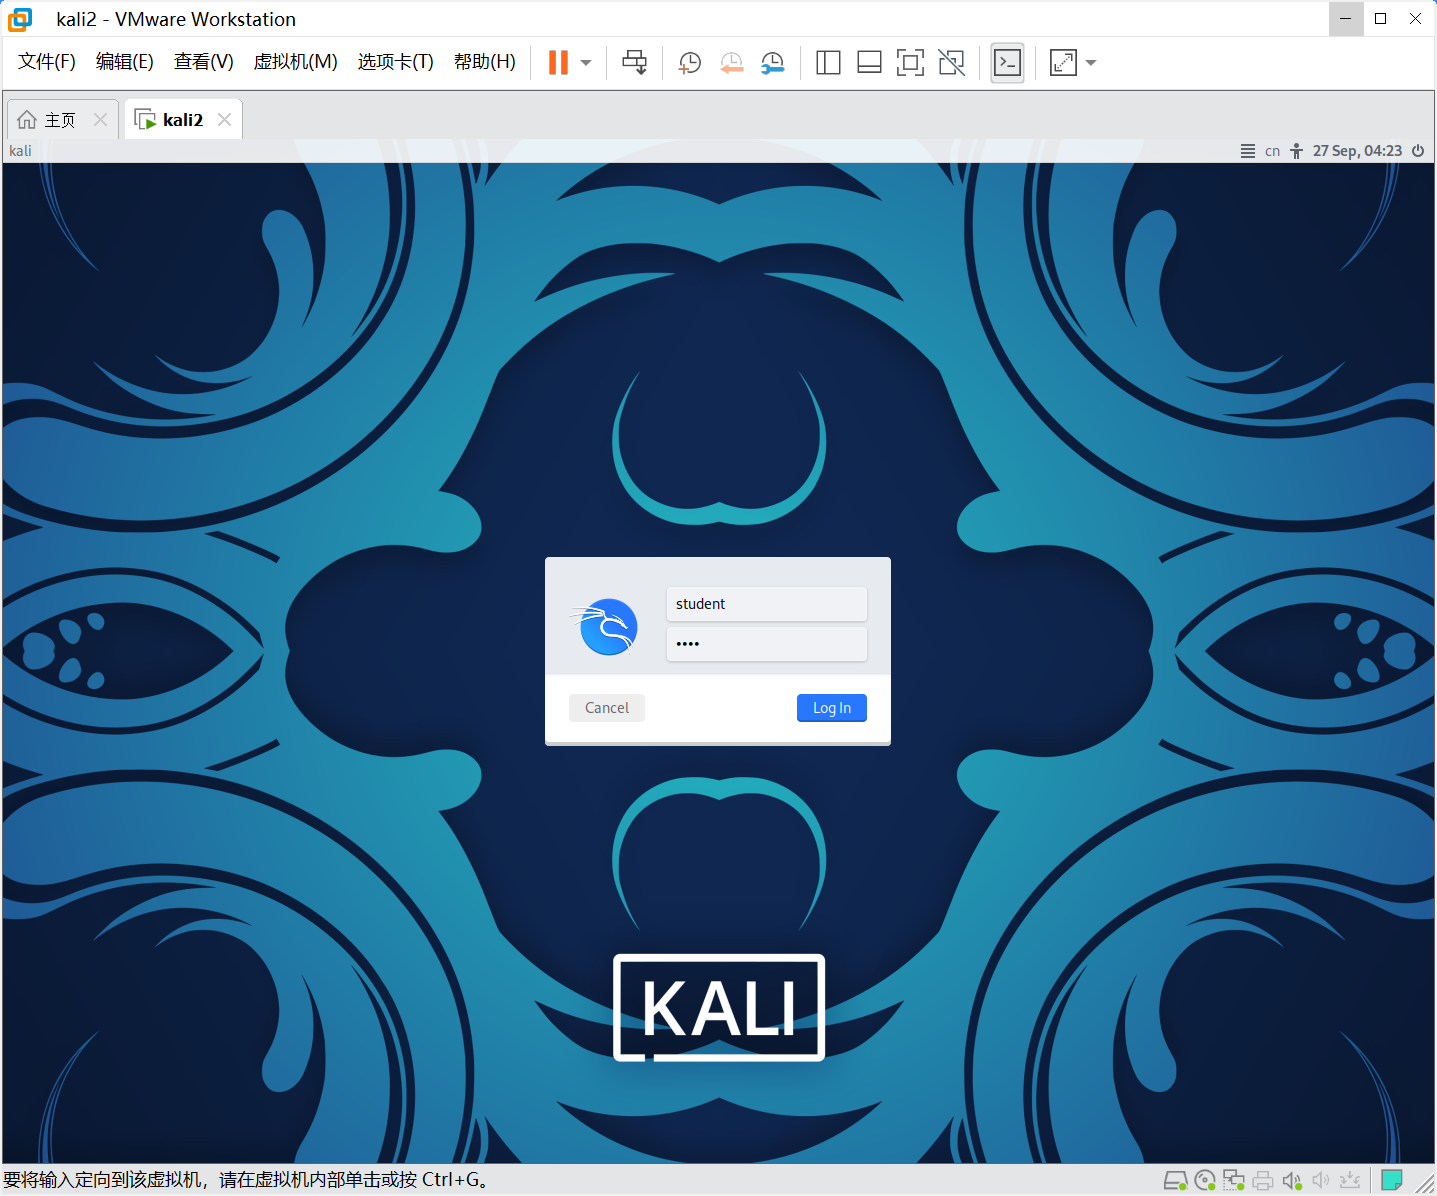
Task: Open the snapshot manager wrench icon
Action: click(772, 63)
